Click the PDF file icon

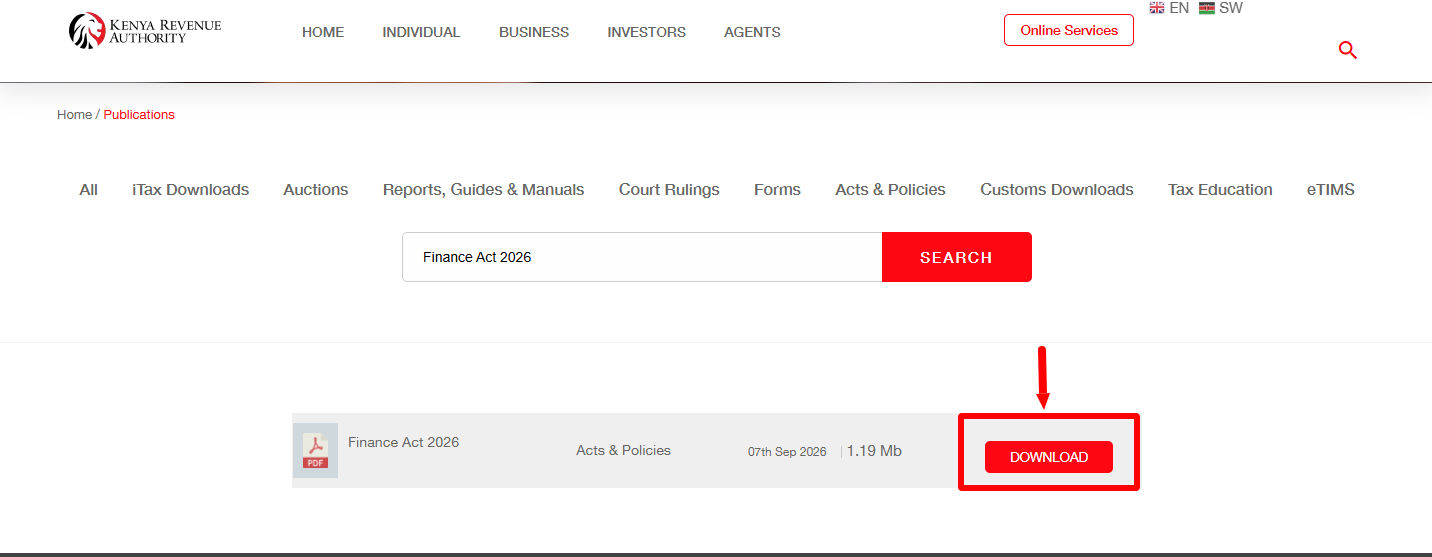315,450
